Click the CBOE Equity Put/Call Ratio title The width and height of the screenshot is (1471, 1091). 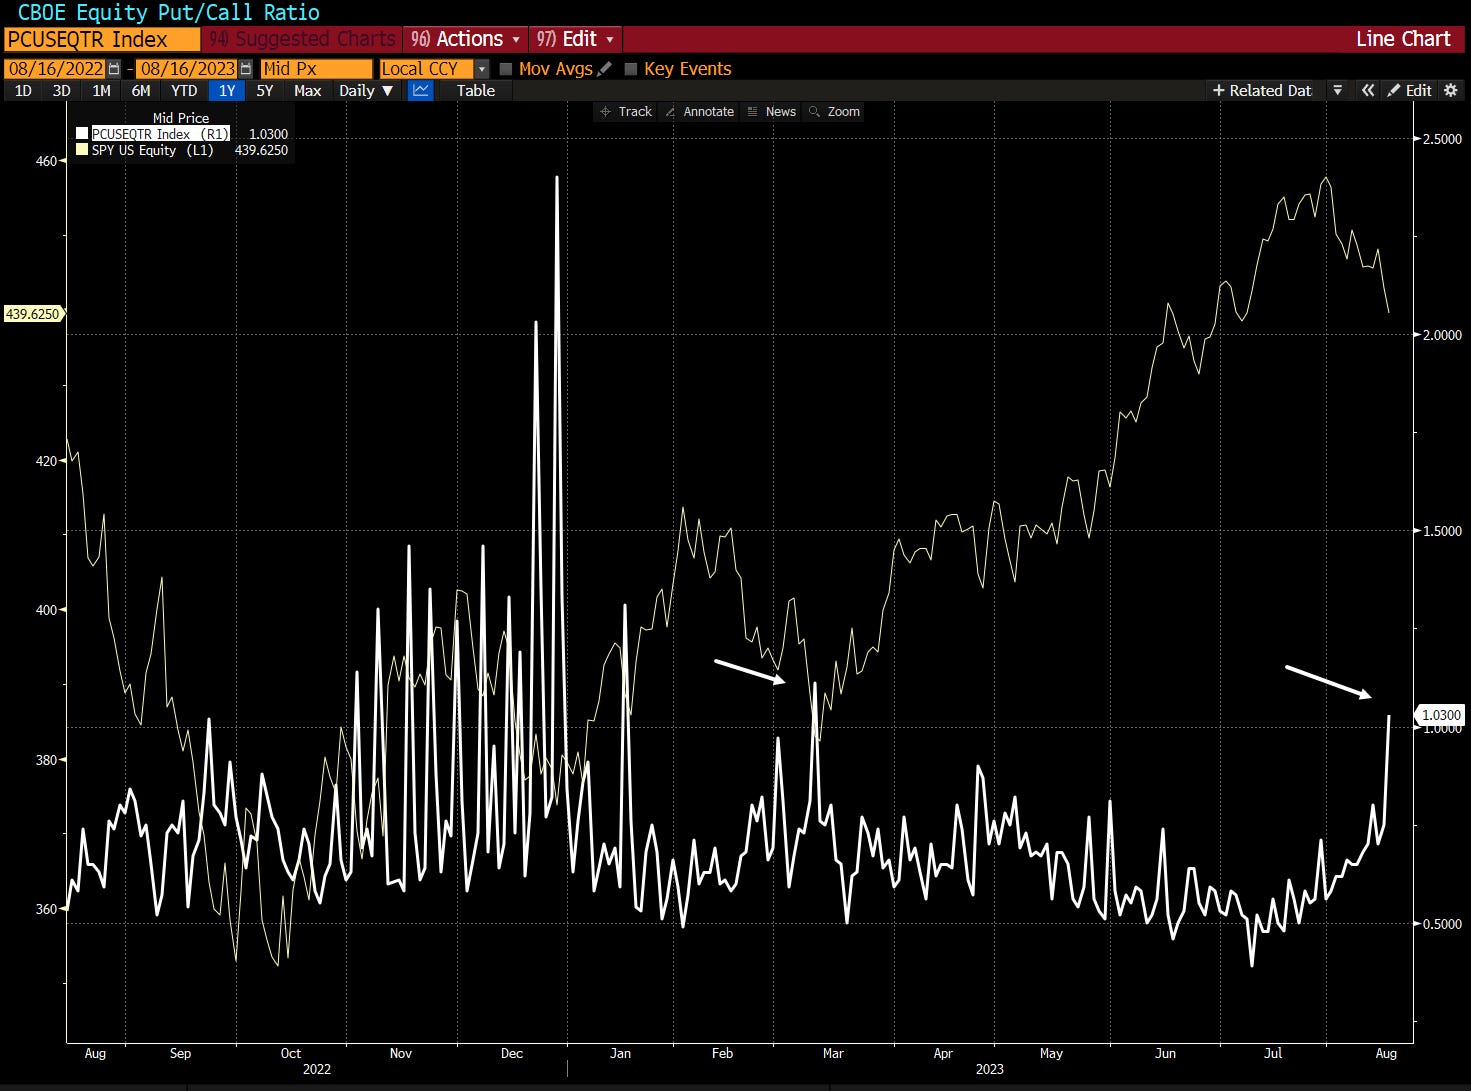[x=169, y=13]
